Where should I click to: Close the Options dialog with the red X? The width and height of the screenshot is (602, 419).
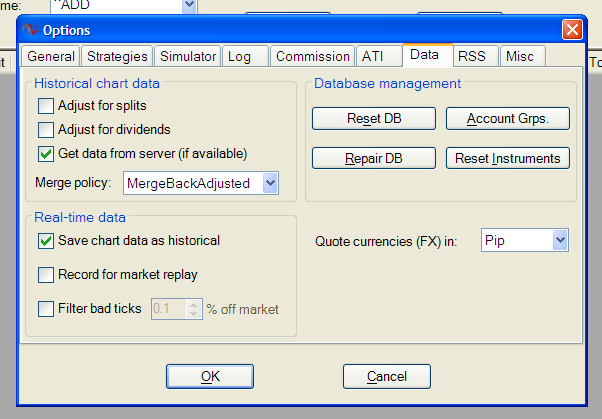572,30
